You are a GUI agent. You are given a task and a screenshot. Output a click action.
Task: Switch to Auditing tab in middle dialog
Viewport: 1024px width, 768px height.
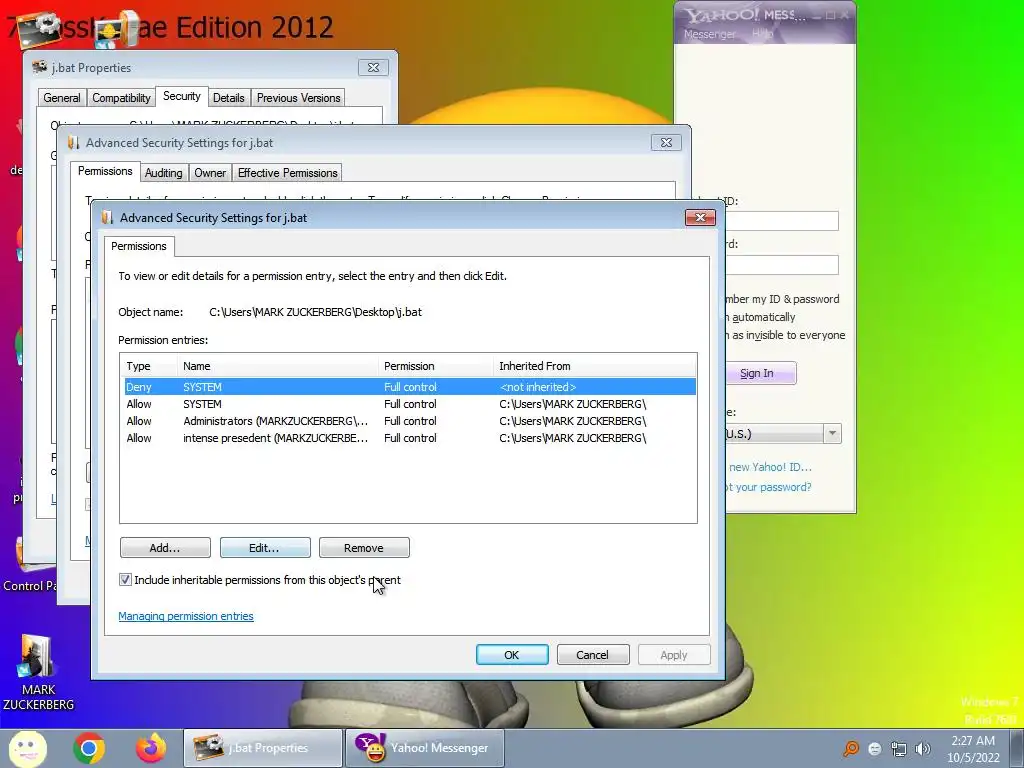pos(163,173)
